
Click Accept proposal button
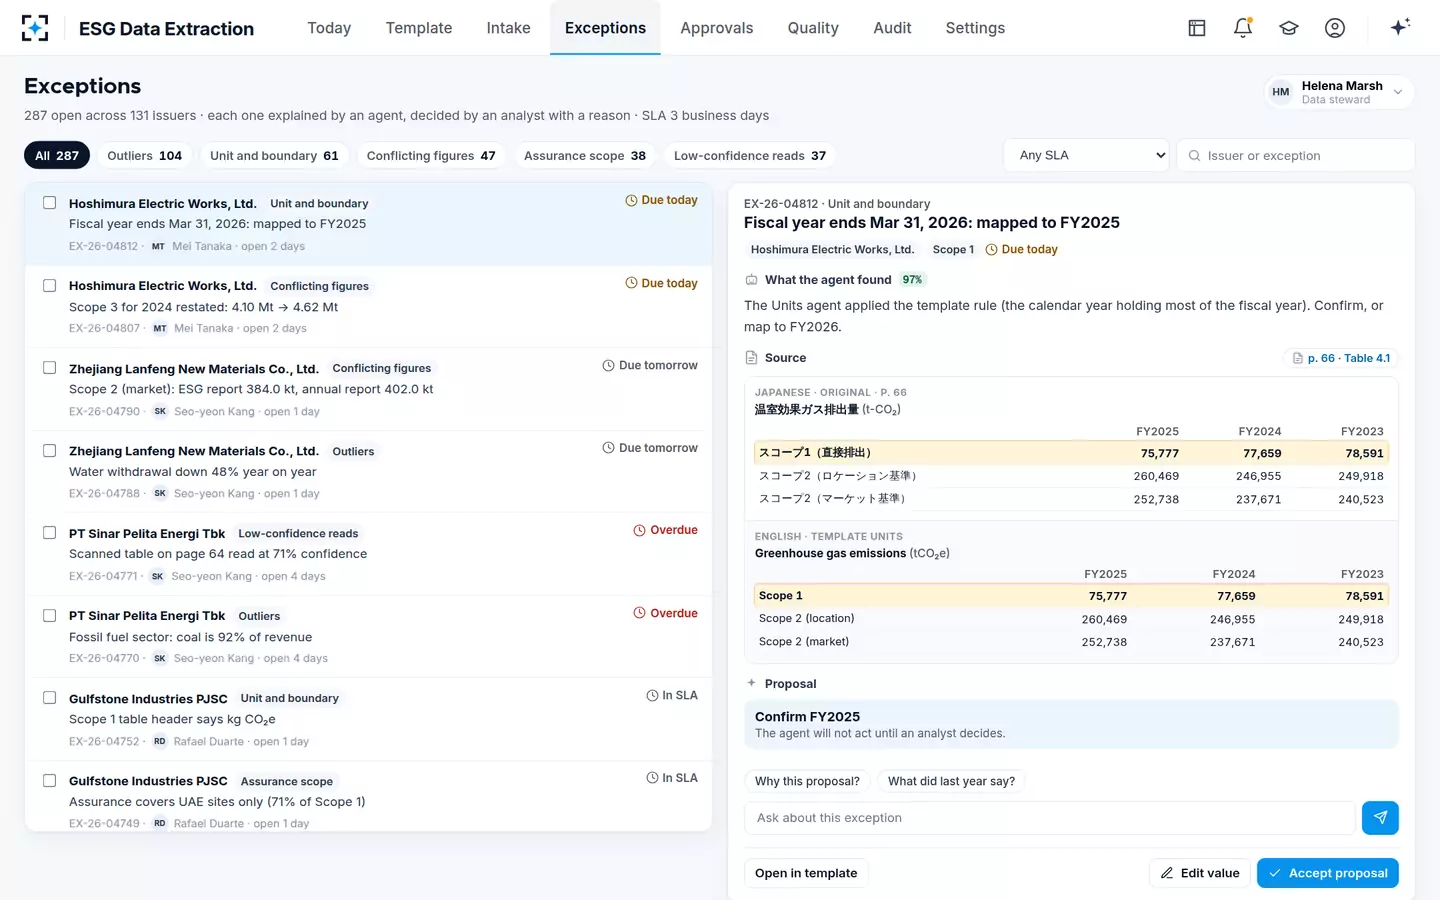click(x=1328, y=873)
